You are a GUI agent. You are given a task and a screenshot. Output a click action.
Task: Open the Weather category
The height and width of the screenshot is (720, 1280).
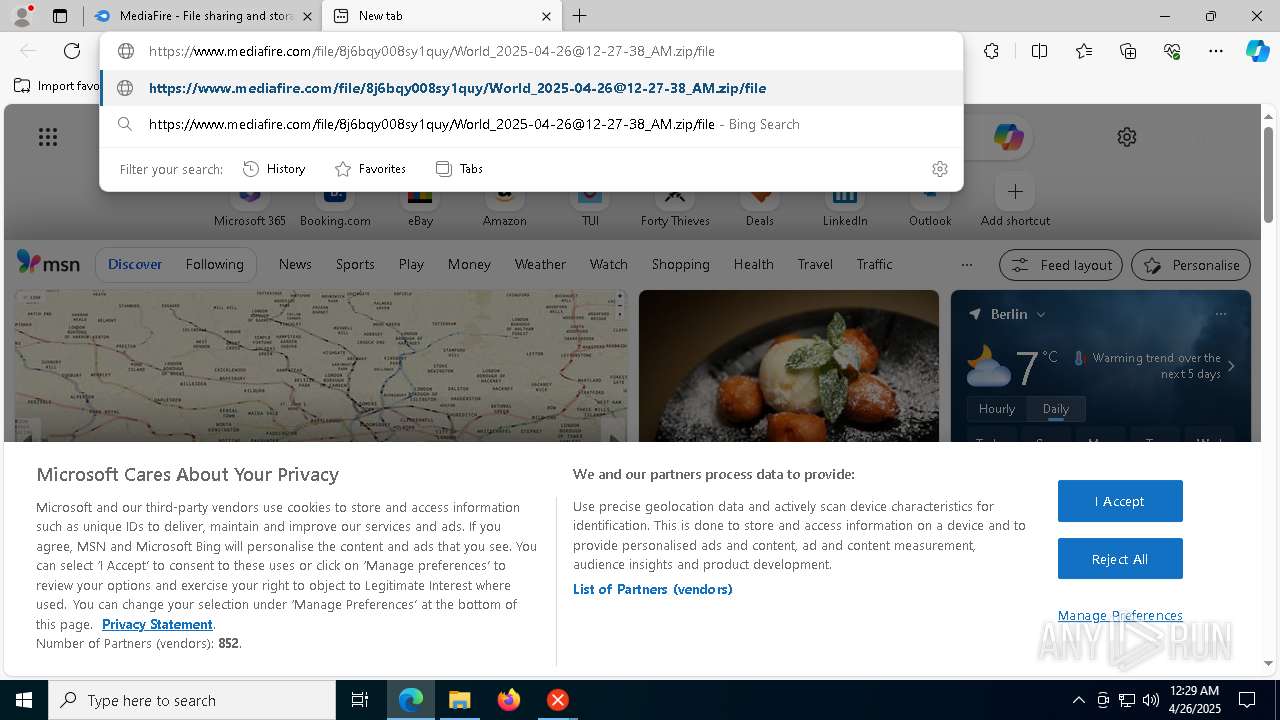540,264
